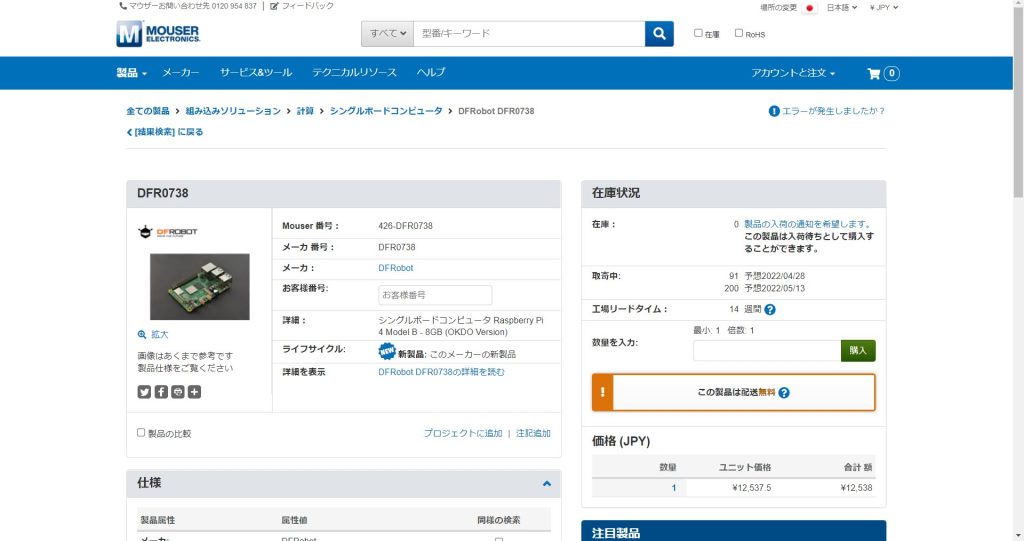Click the print icon below image
Screen dimensions: 1024x541
coord(178,391)
